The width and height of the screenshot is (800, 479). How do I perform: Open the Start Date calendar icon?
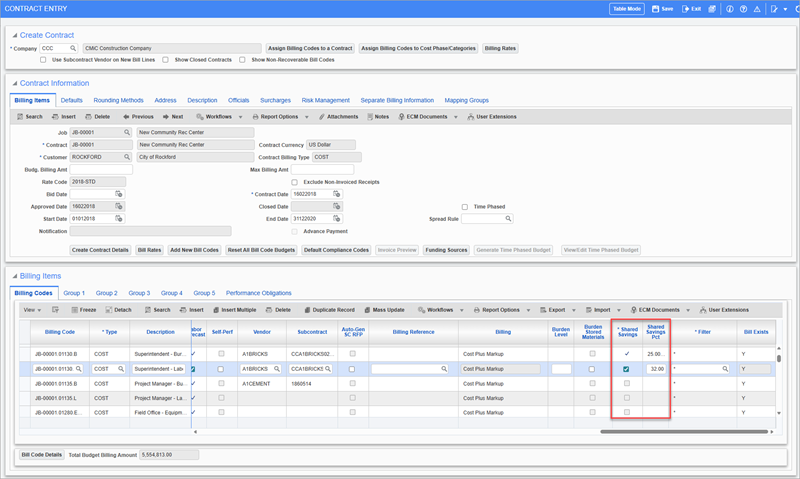pos(119,218)
